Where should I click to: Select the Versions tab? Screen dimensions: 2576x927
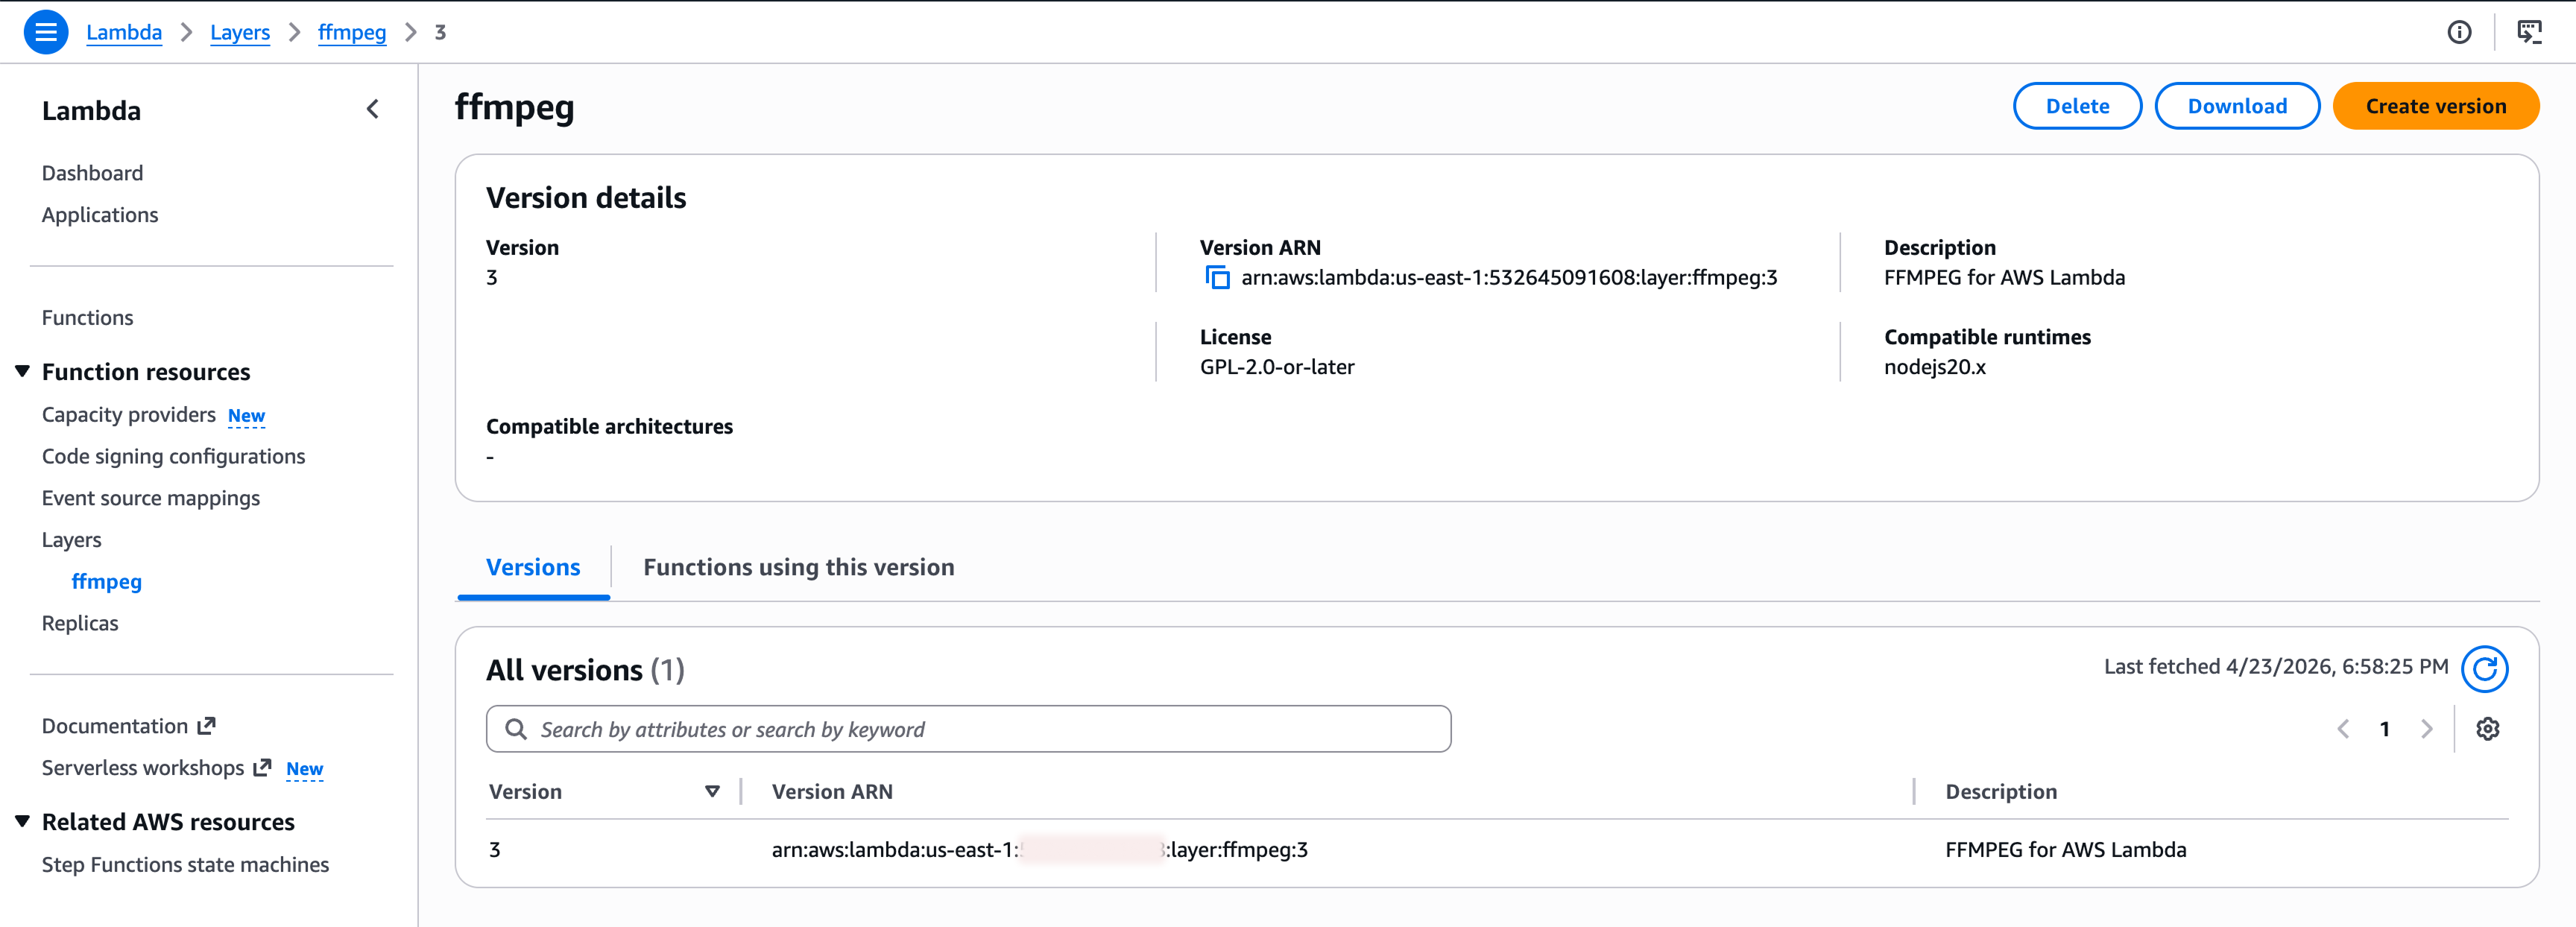(x=533, y=567)
